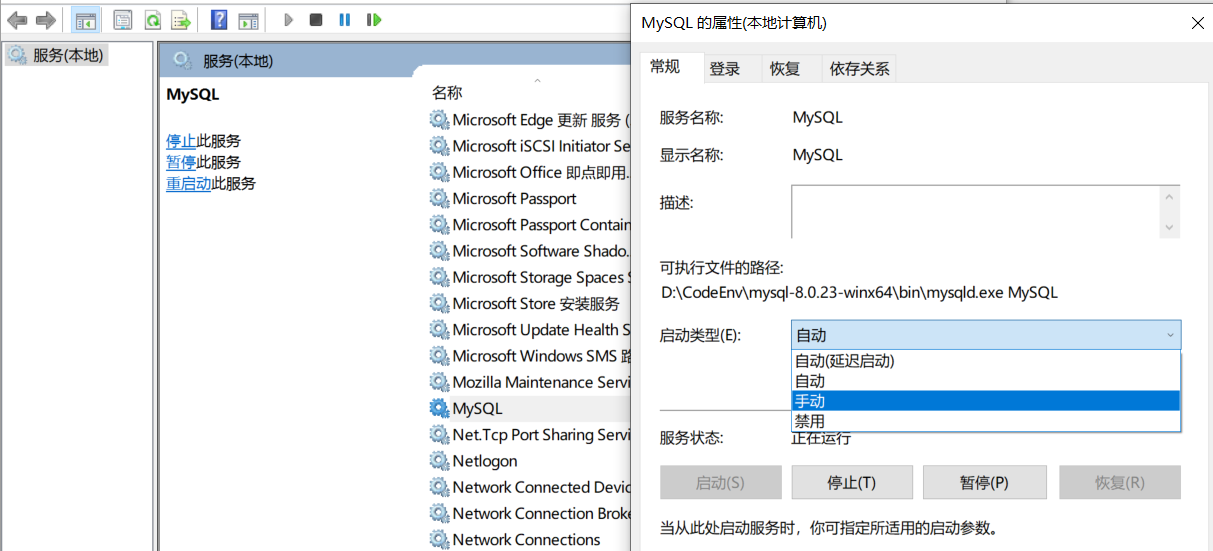
Task: Open the 依存关系 tab
Action: (859, 69)
